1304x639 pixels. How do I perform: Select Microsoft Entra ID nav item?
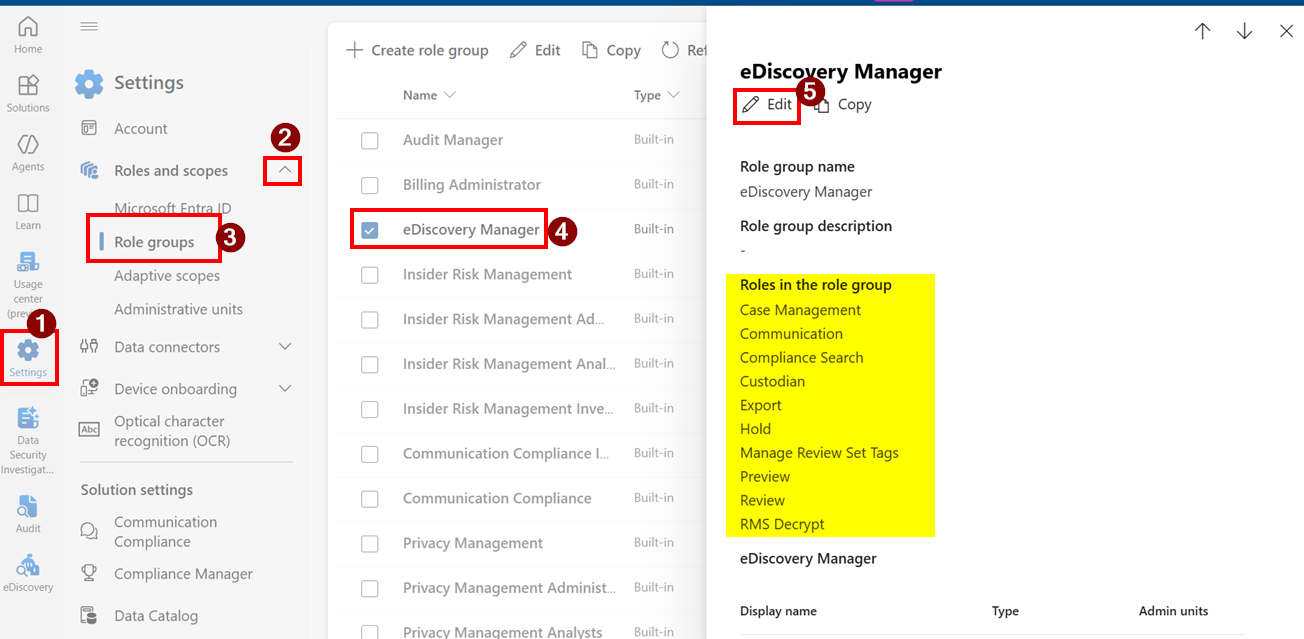(x=173, y=208)
